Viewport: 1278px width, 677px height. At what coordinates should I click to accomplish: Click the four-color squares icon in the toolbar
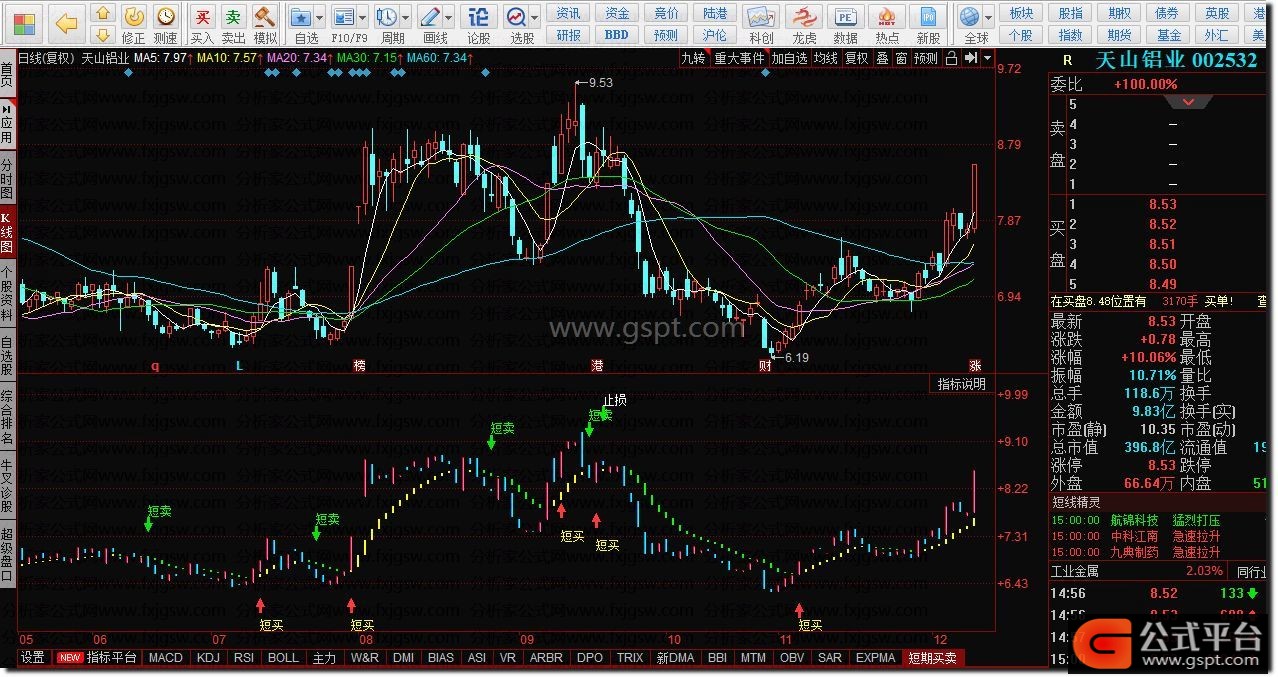coord(24,22)
